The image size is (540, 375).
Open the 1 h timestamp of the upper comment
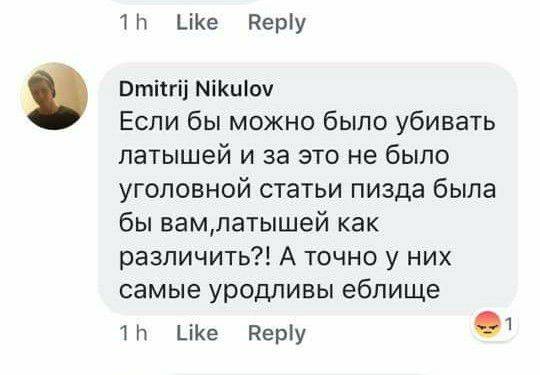(x=133, y=22)
